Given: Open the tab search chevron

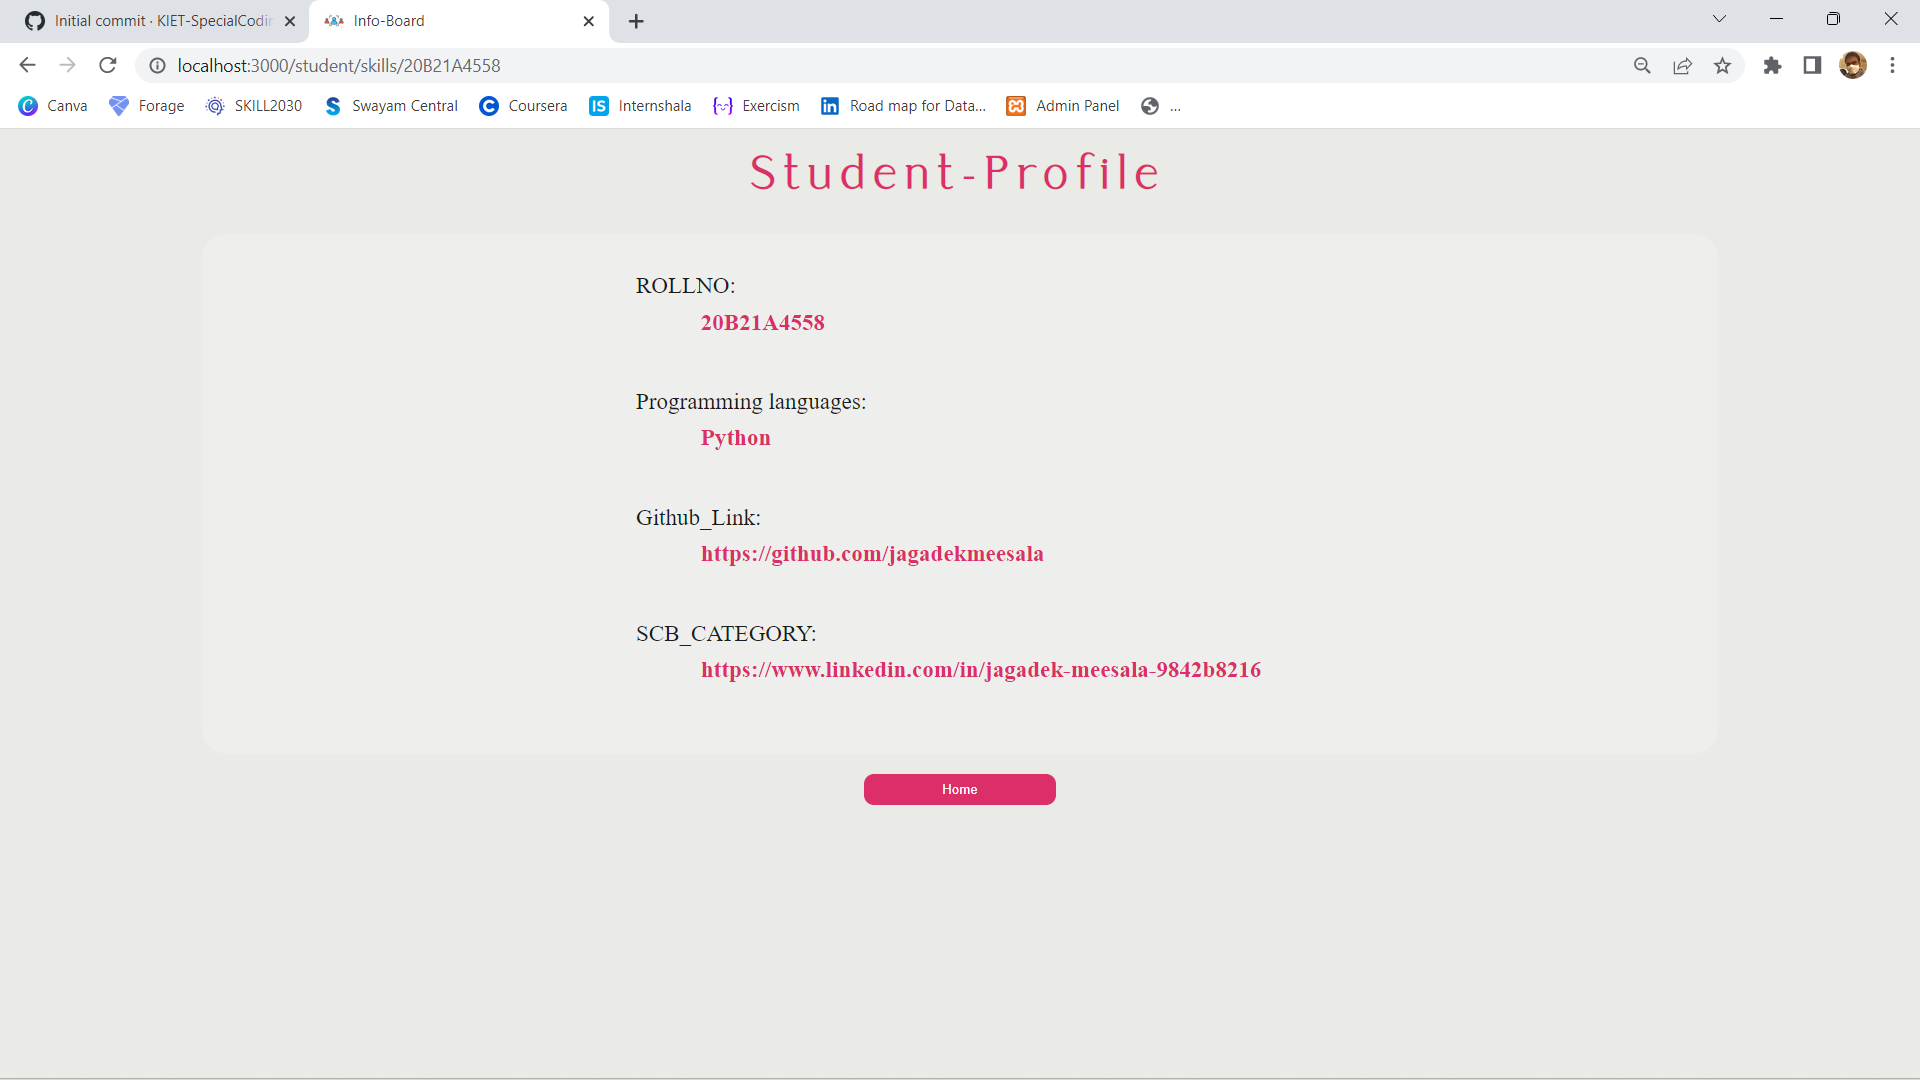Looking at the screenshot, I should [1719, 18].
